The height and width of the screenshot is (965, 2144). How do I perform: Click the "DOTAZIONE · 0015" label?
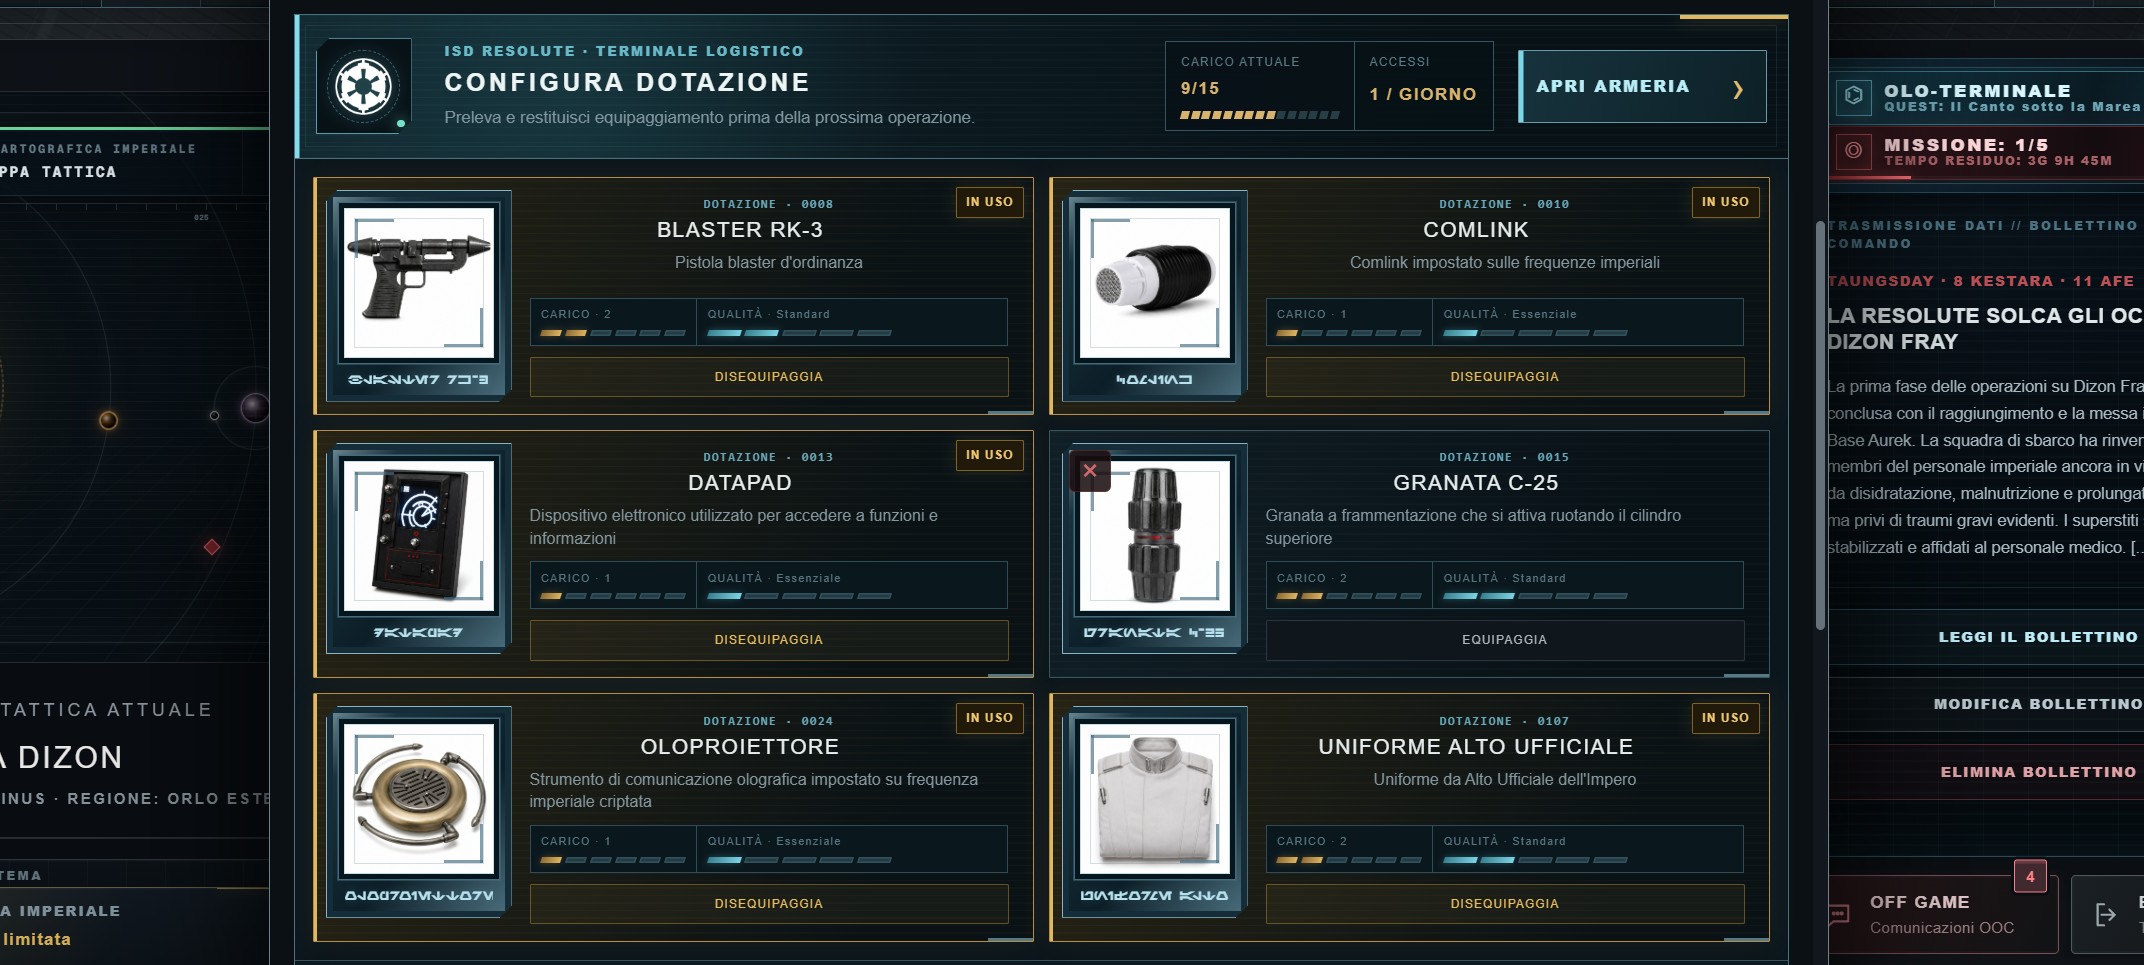(1504, 457)
